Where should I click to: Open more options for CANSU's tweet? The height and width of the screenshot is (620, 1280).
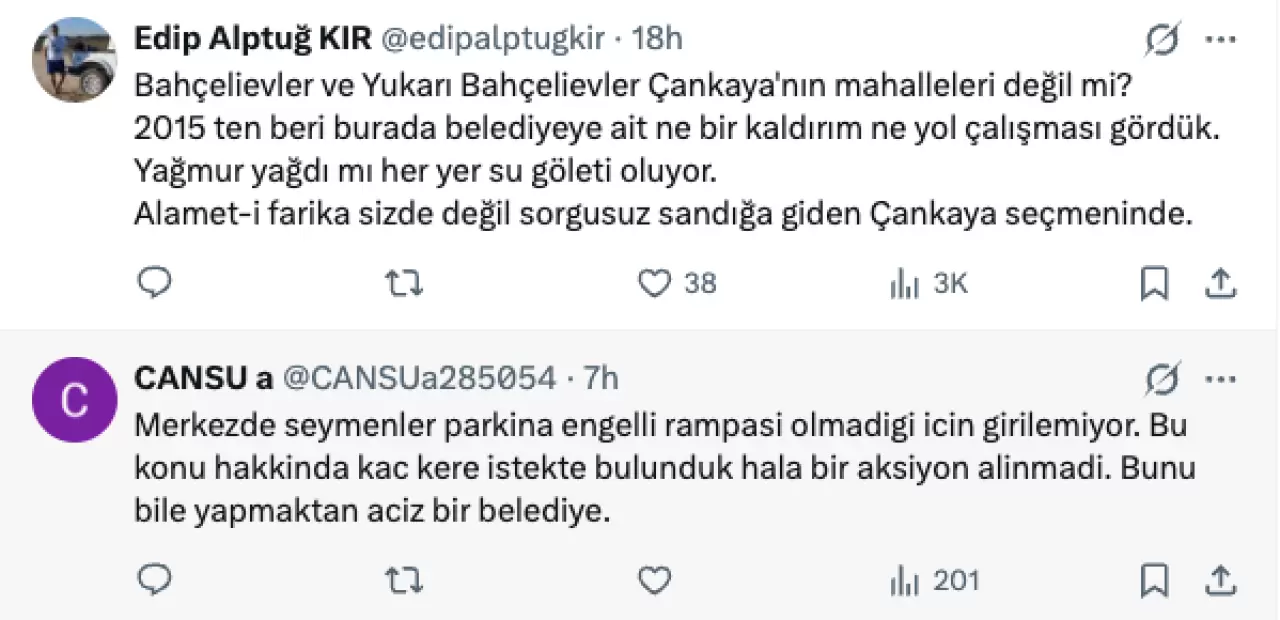point(1221,378)
